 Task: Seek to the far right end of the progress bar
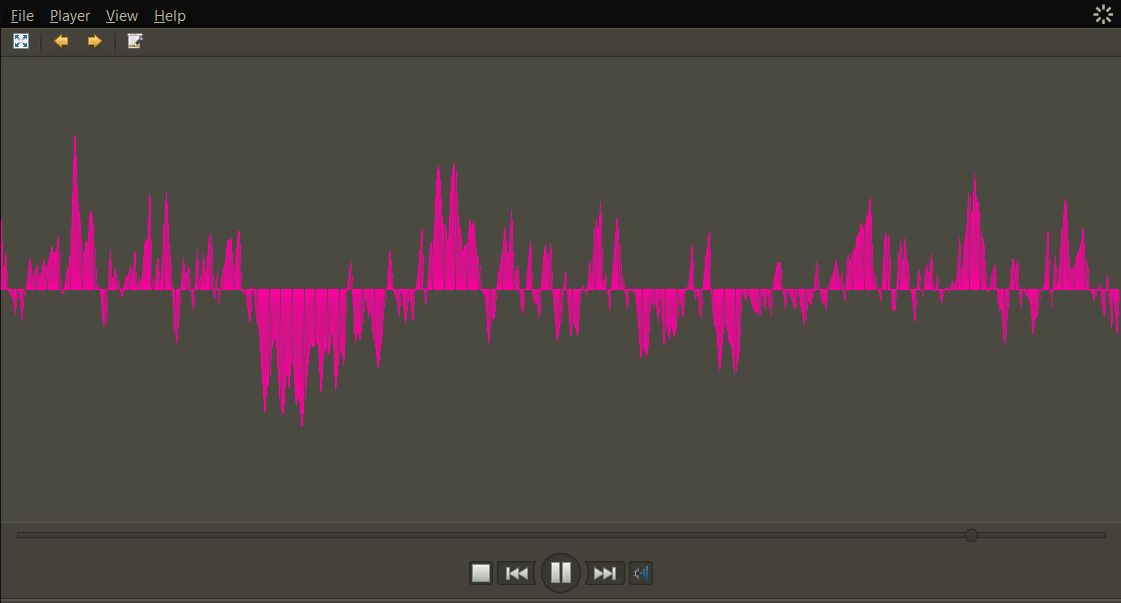click(x=1104, y=535)
